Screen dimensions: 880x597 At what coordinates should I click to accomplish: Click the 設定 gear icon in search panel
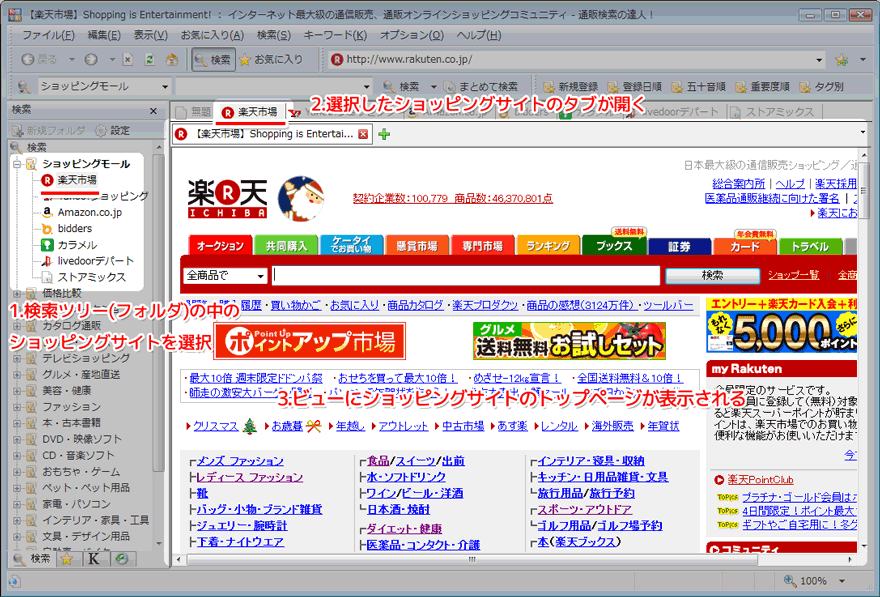[x=100, y=131]
